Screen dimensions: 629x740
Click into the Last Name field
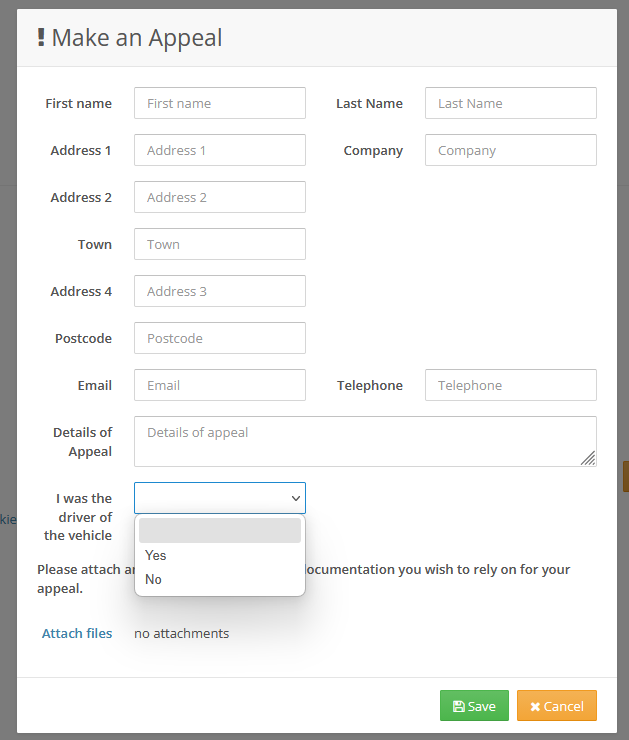pos(510,103)
